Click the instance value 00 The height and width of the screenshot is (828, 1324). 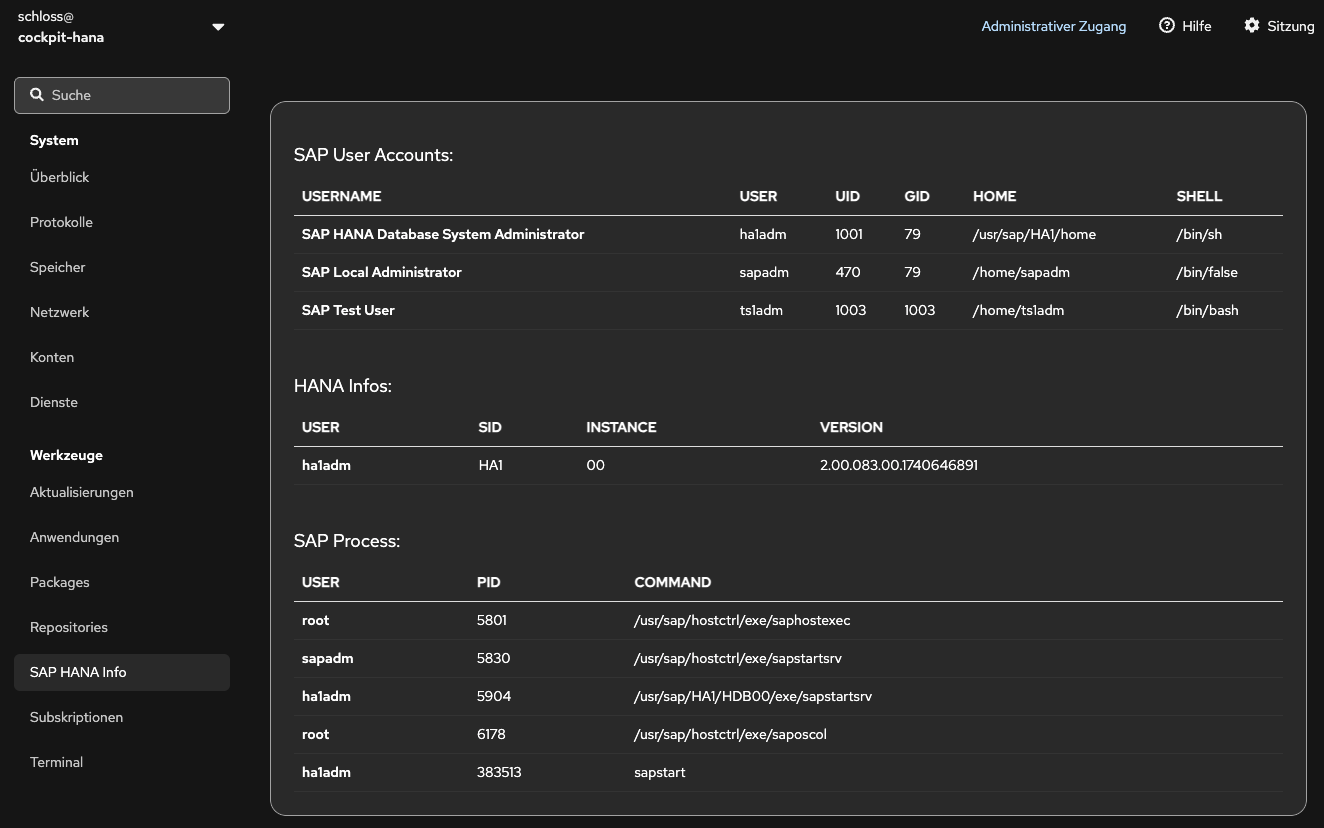click(595, 465)
